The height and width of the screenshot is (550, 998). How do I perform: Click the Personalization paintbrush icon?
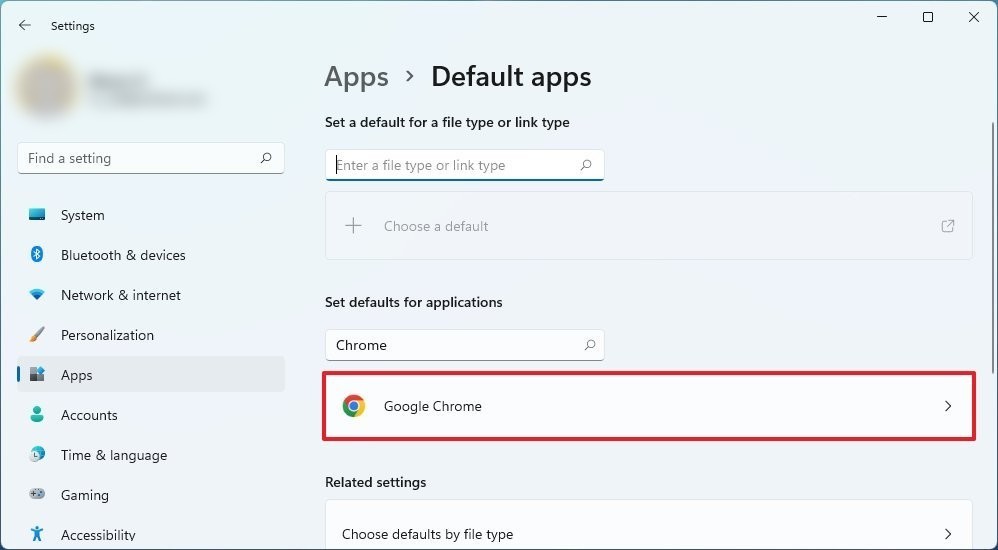tap(37, 334)
